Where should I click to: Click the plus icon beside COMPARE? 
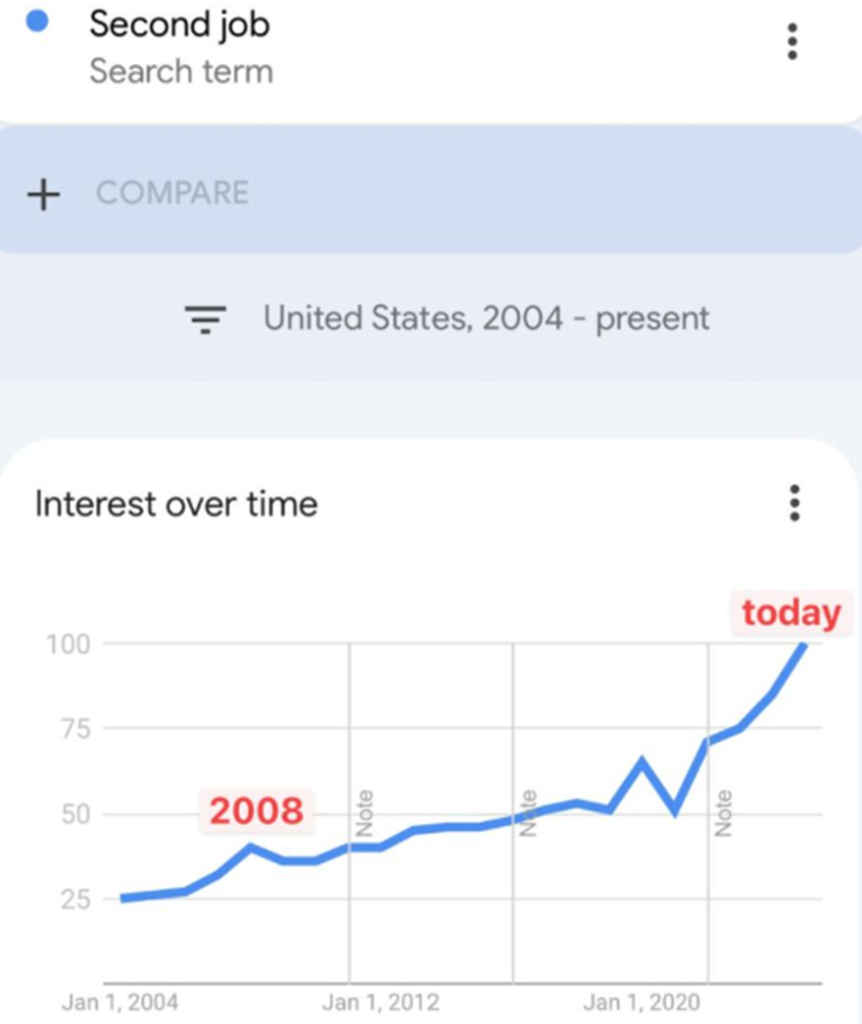pyautogui.click(x=43, y=193)
